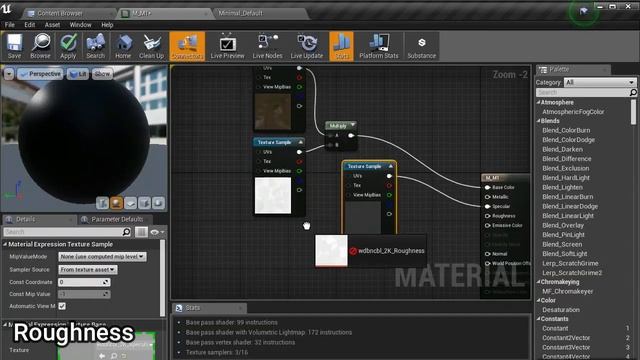This screenshot has height=360, width=640.
Task: Collapse the Multiply node arrow
Action: pos(353,125)
